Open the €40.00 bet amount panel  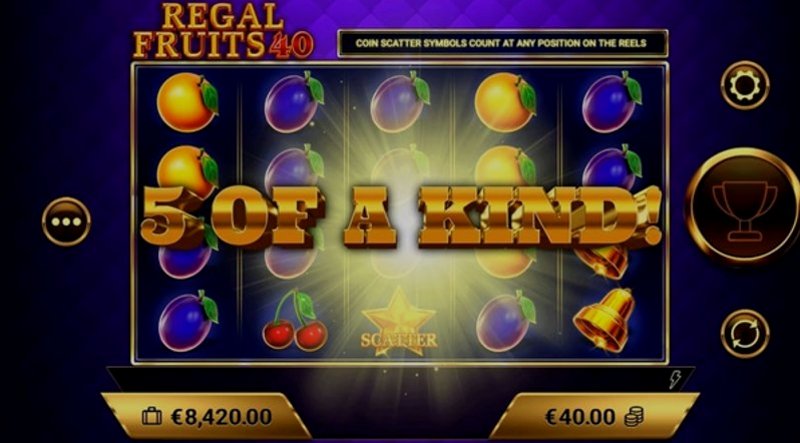pos(594,416)
